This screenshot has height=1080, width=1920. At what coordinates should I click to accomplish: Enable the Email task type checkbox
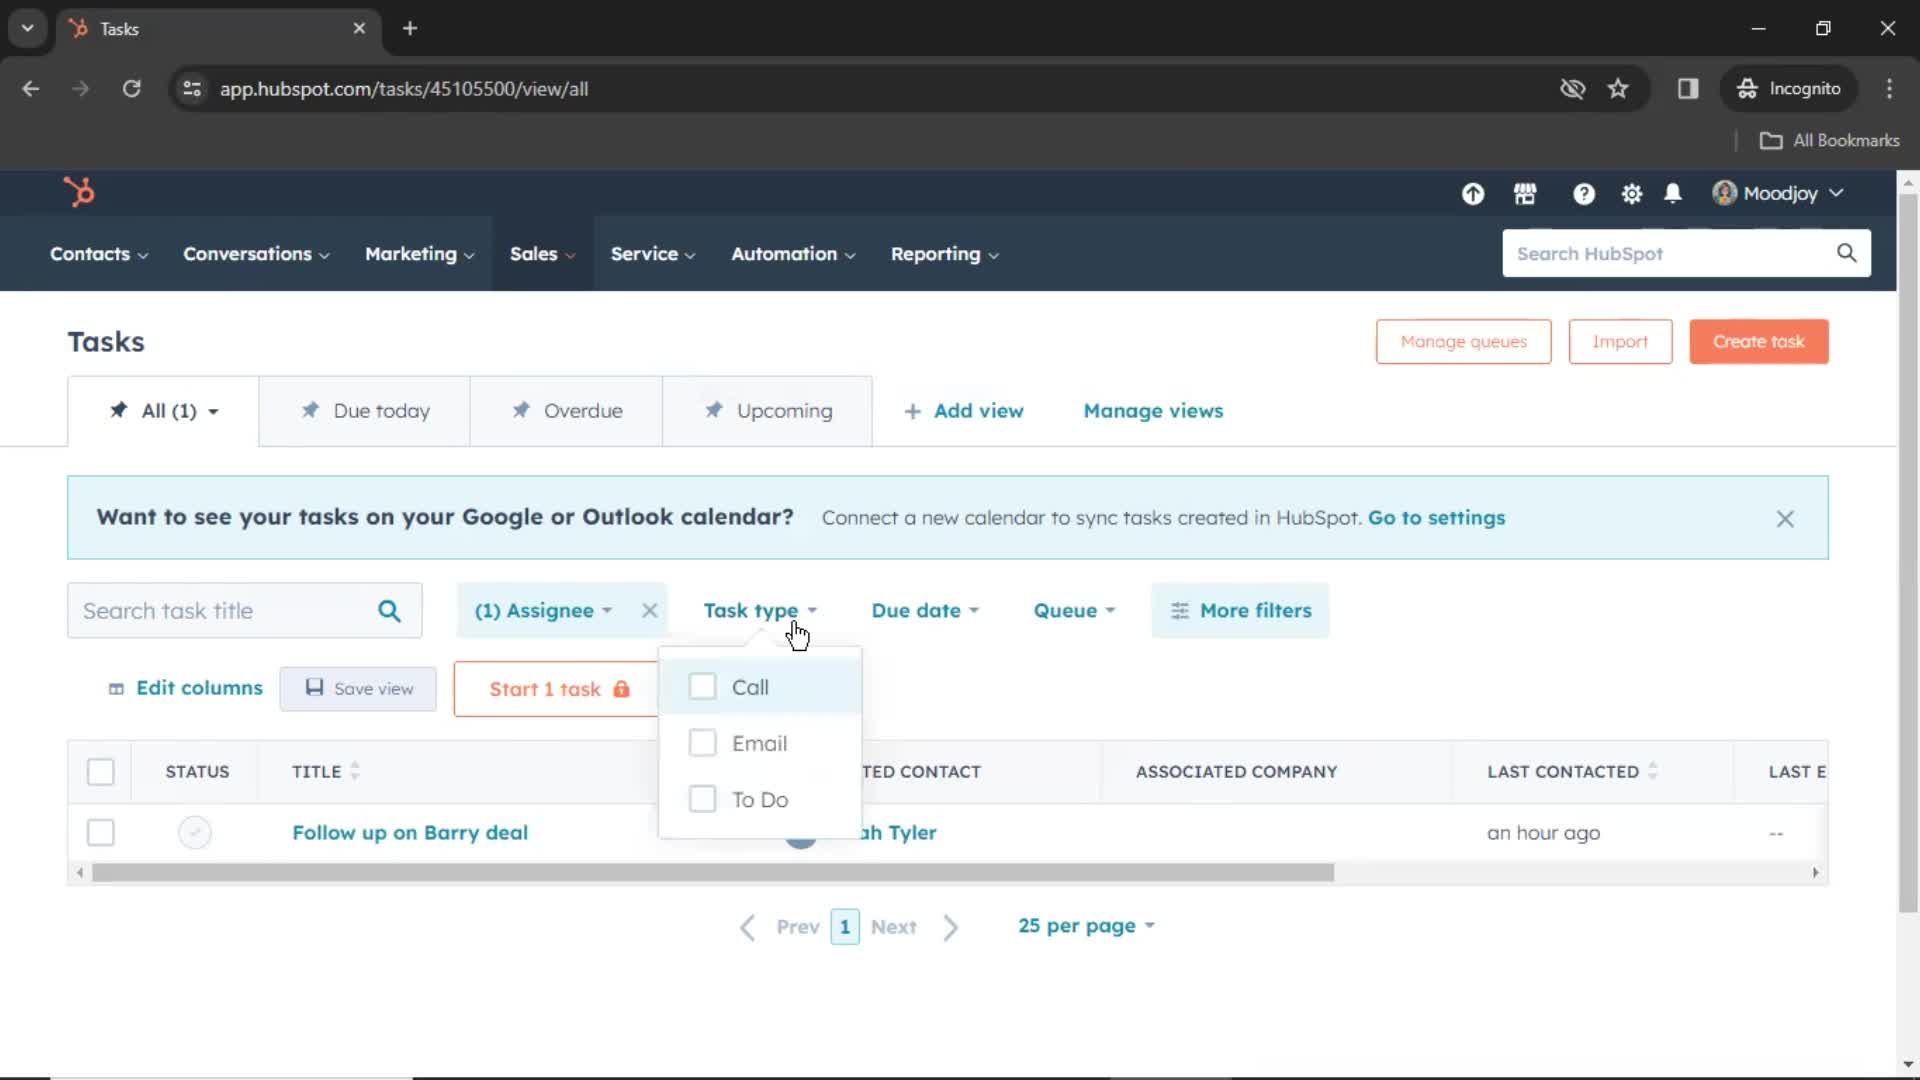coord(702,742)
